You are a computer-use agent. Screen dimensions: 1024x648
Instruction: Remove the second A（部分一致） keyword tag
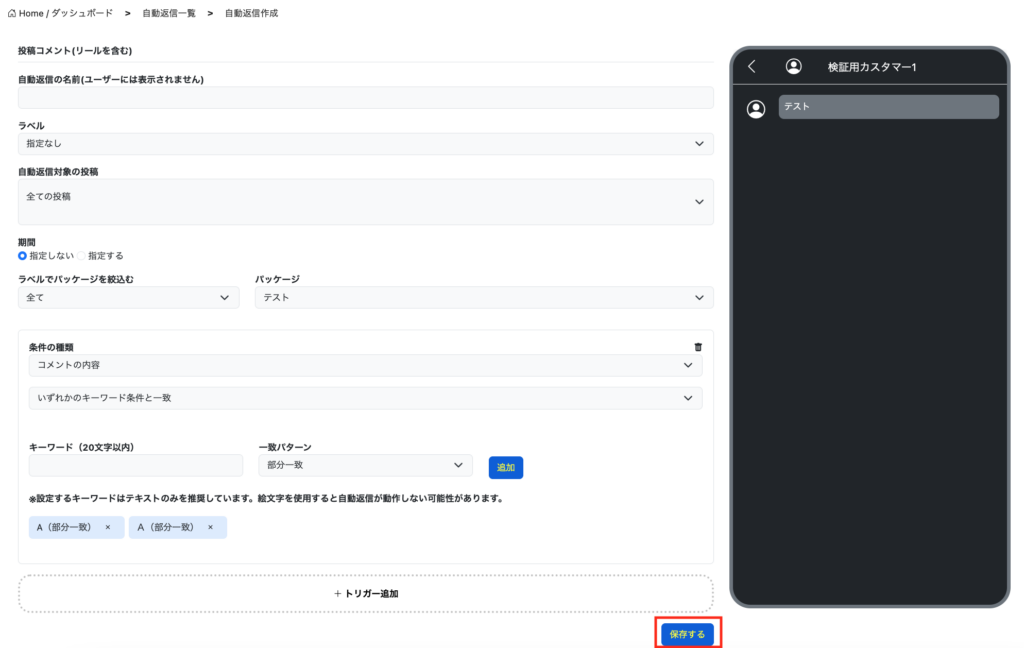[210, 527]
